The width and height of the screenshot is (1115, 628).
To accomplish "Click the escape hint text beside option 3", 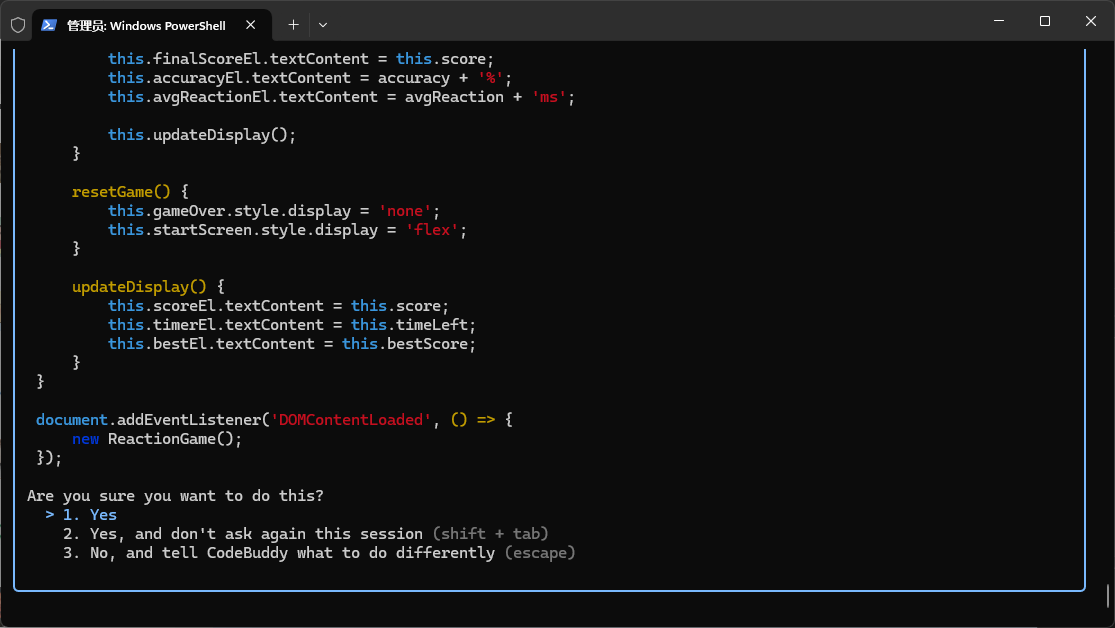I will click(539, 552).
